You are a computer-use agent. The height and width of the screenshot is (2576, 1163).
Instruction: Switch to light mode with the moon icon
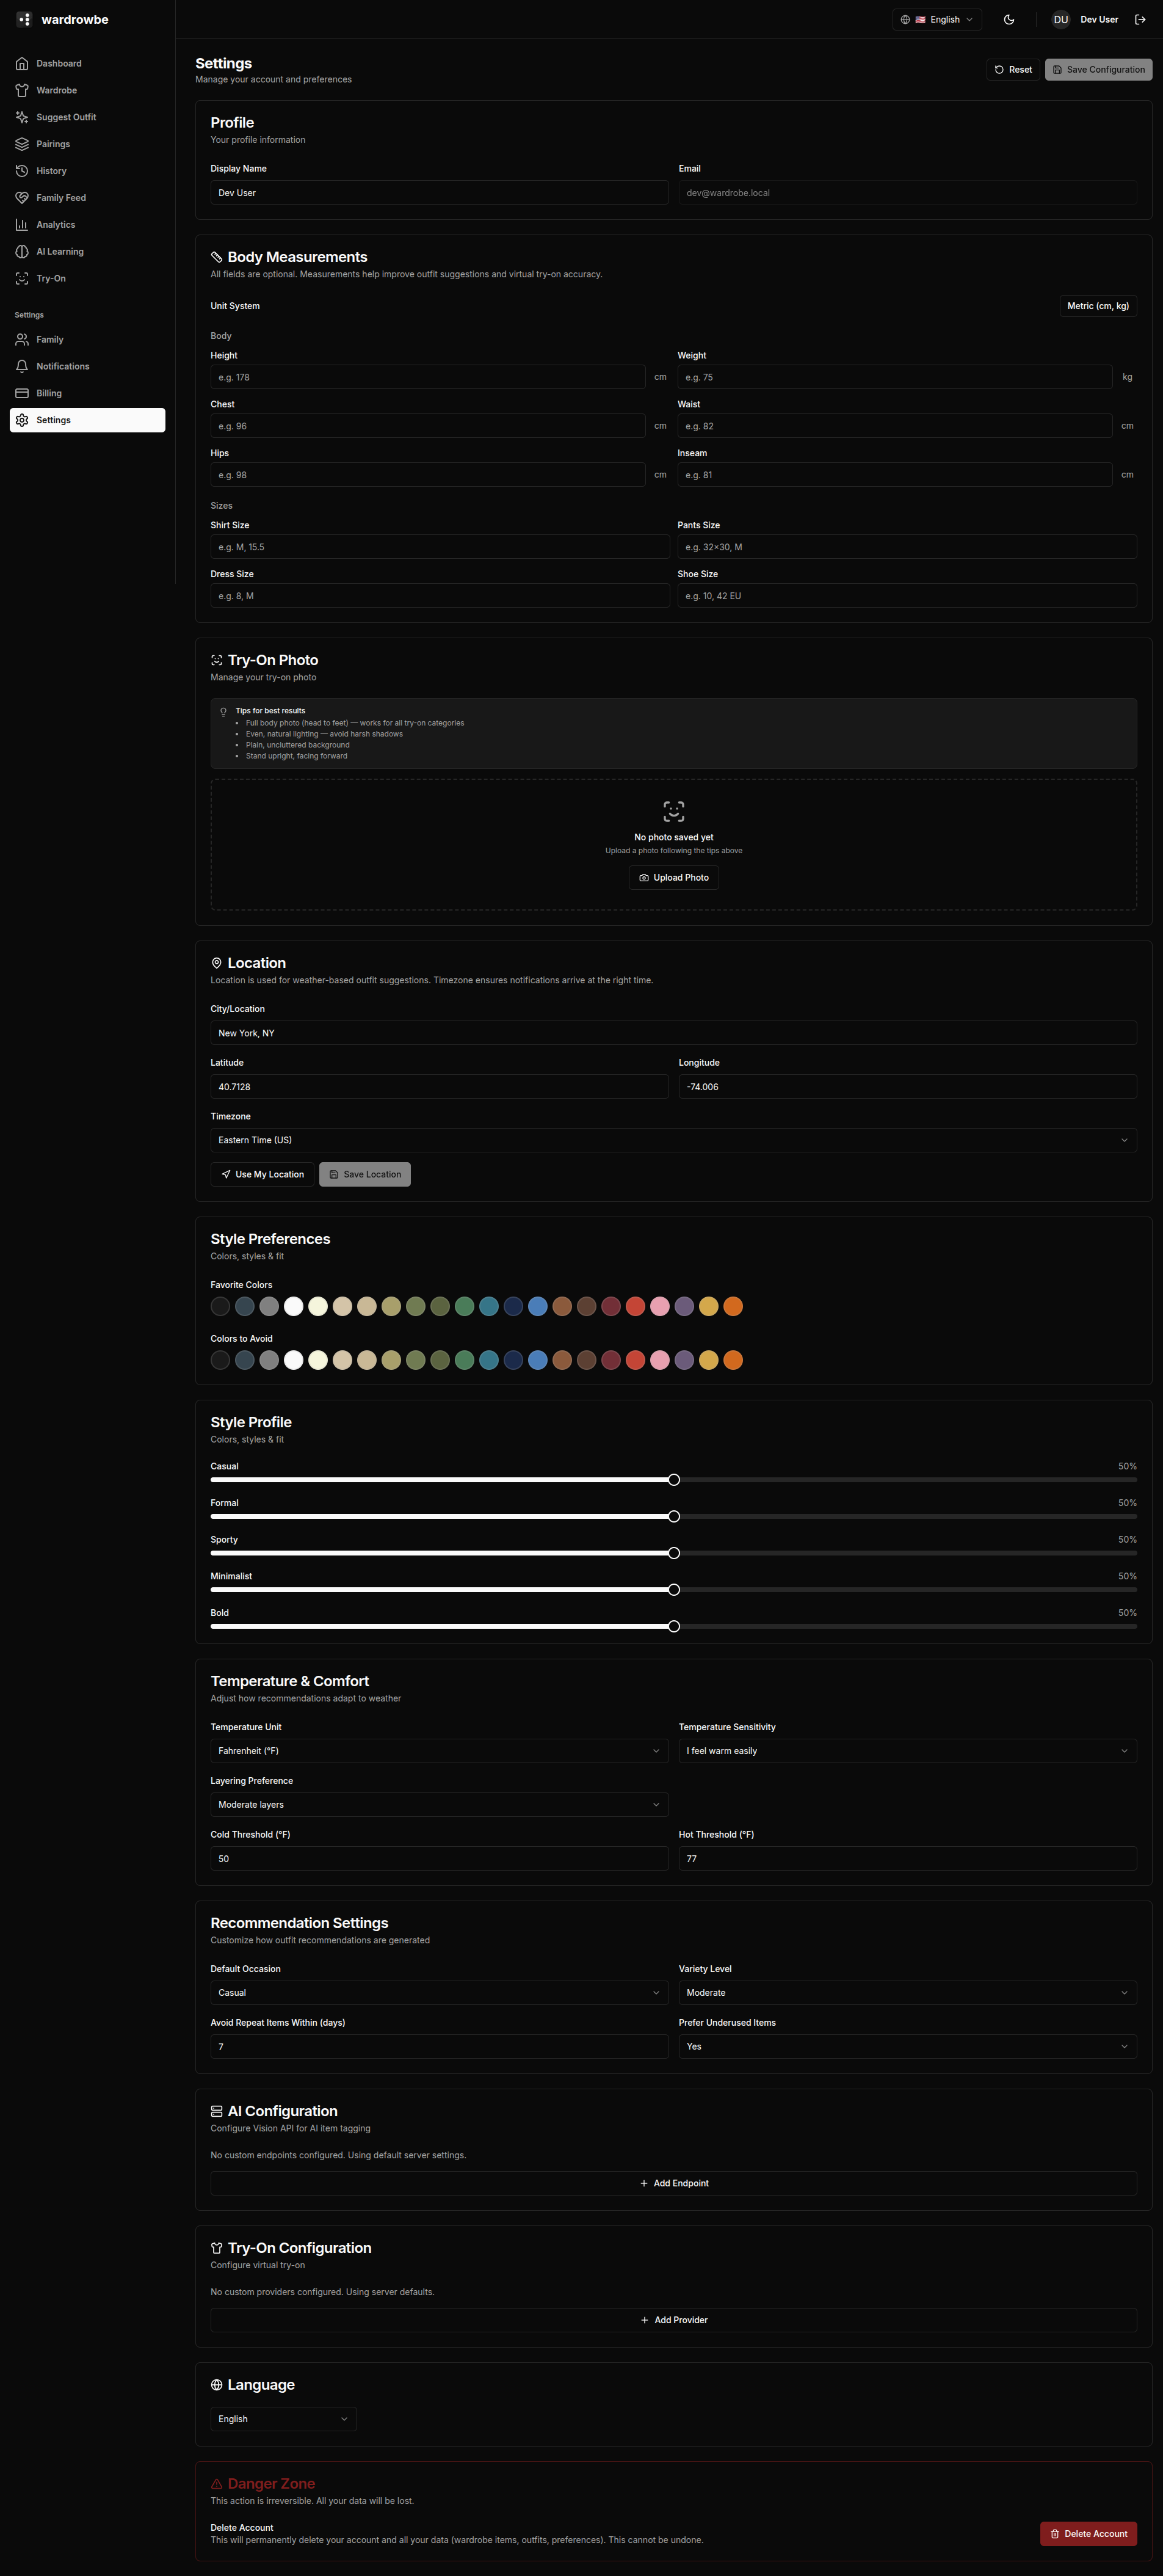[1008, 19]
